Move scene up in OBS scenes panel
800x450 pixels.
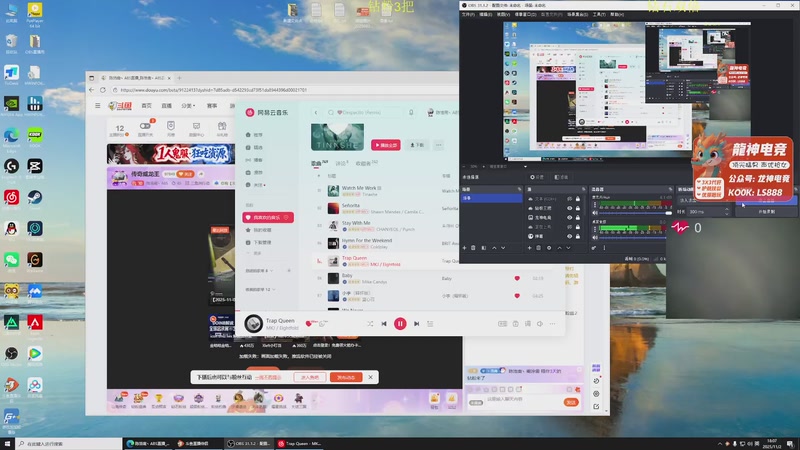point(494,248)
